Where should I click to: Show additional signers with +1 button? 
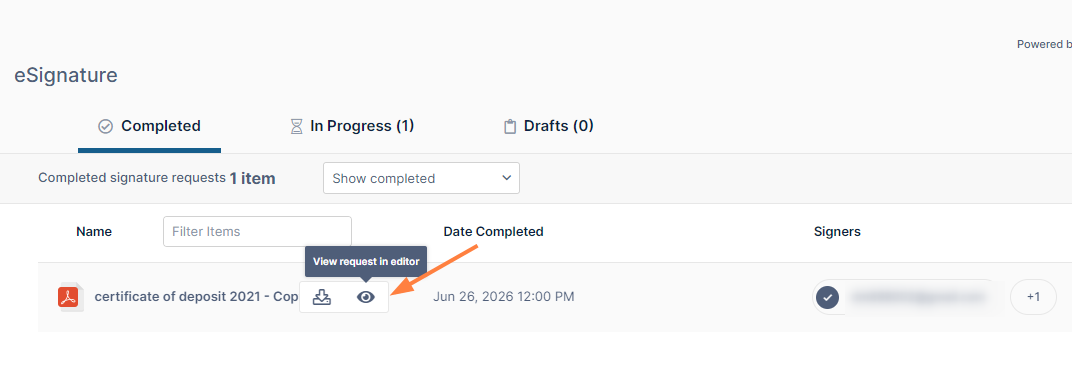[1033, 297]
